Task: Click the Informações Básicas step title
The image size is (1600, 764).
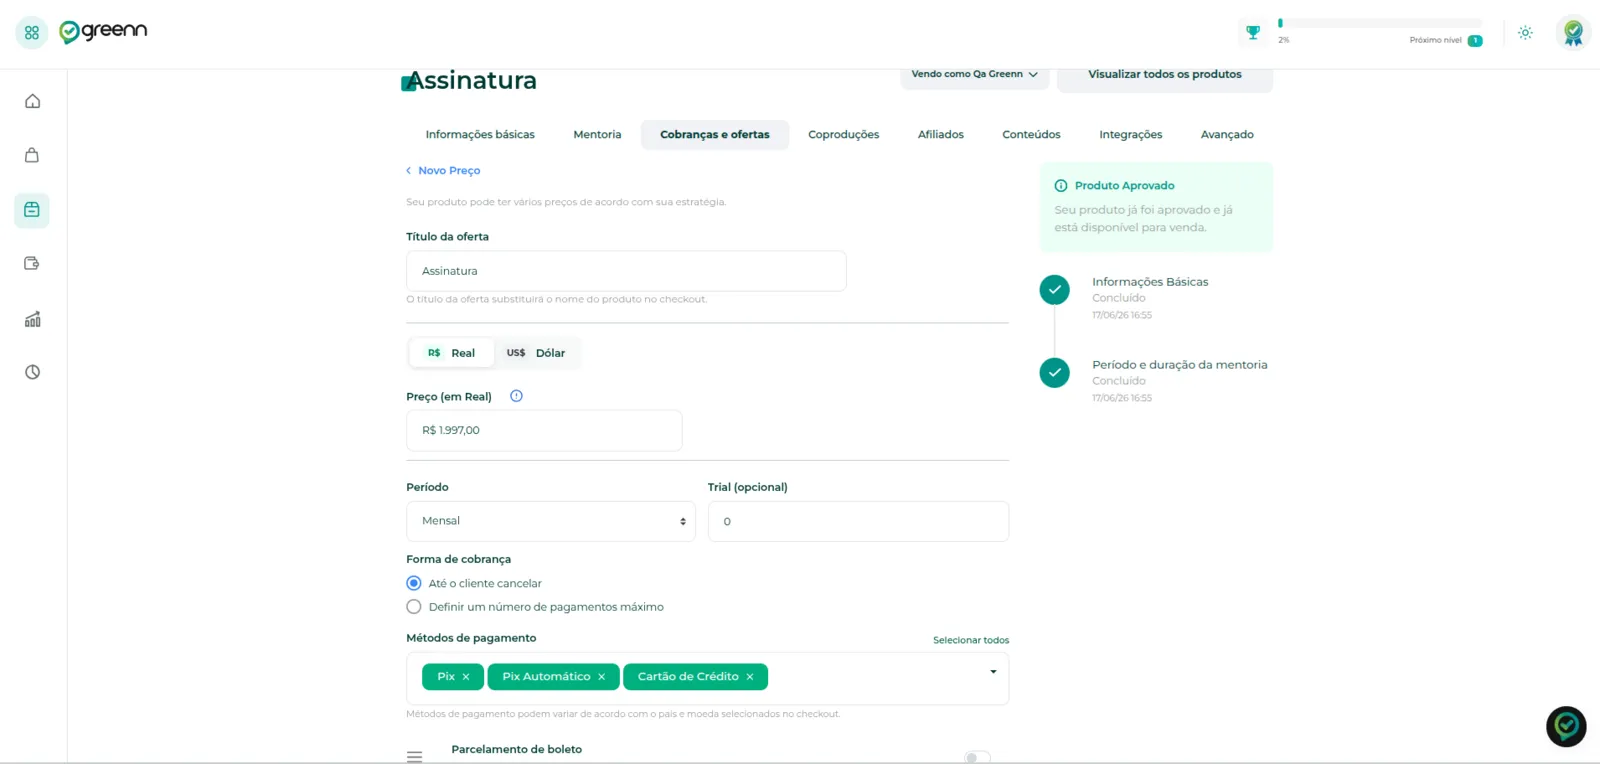Action: [1150, 282]
